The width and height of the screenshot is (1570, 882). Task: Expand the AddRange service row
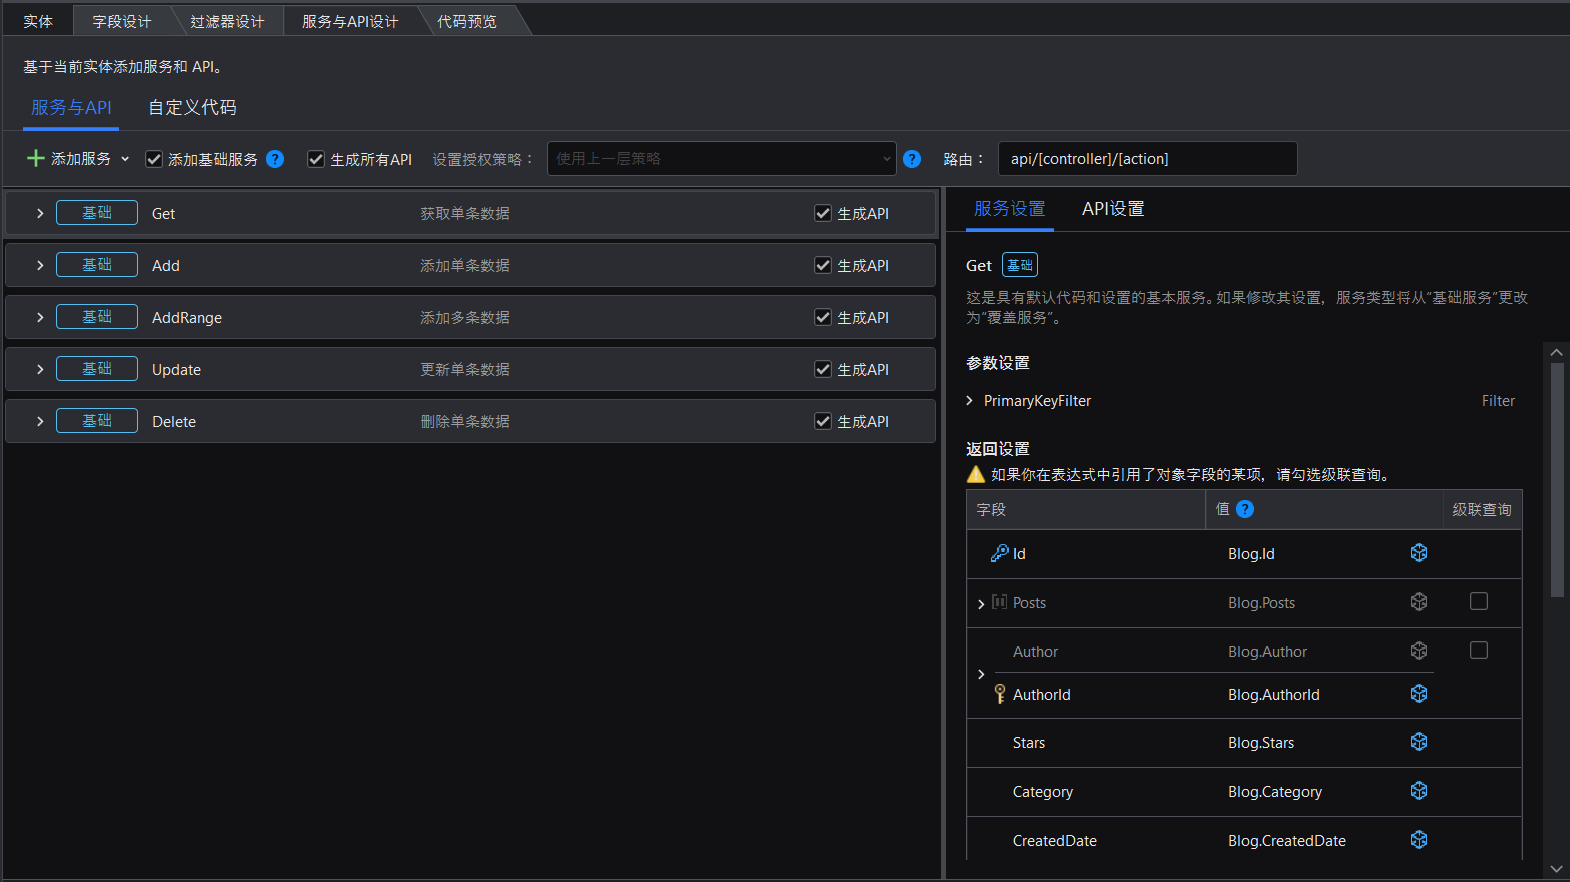tap(40, 317)
